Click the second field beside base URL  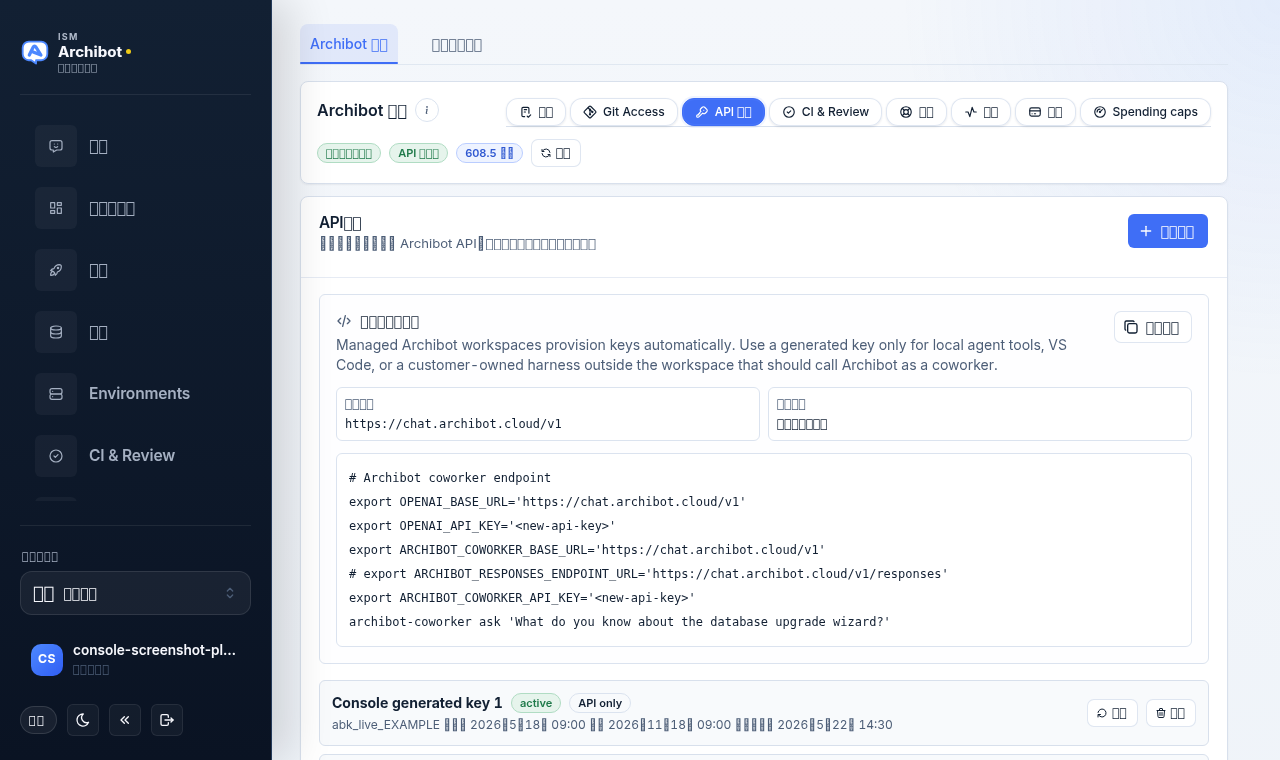[x=980, y=414]
